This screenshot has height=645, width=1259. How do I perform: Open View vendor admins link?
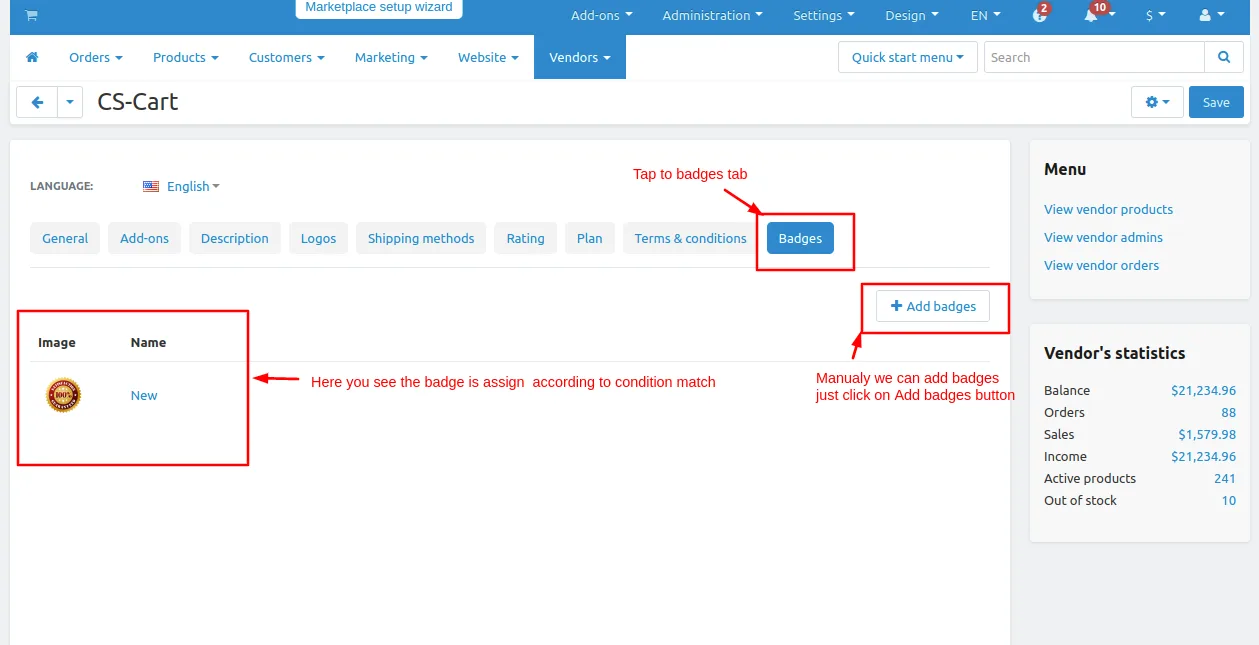[1103, 237]
